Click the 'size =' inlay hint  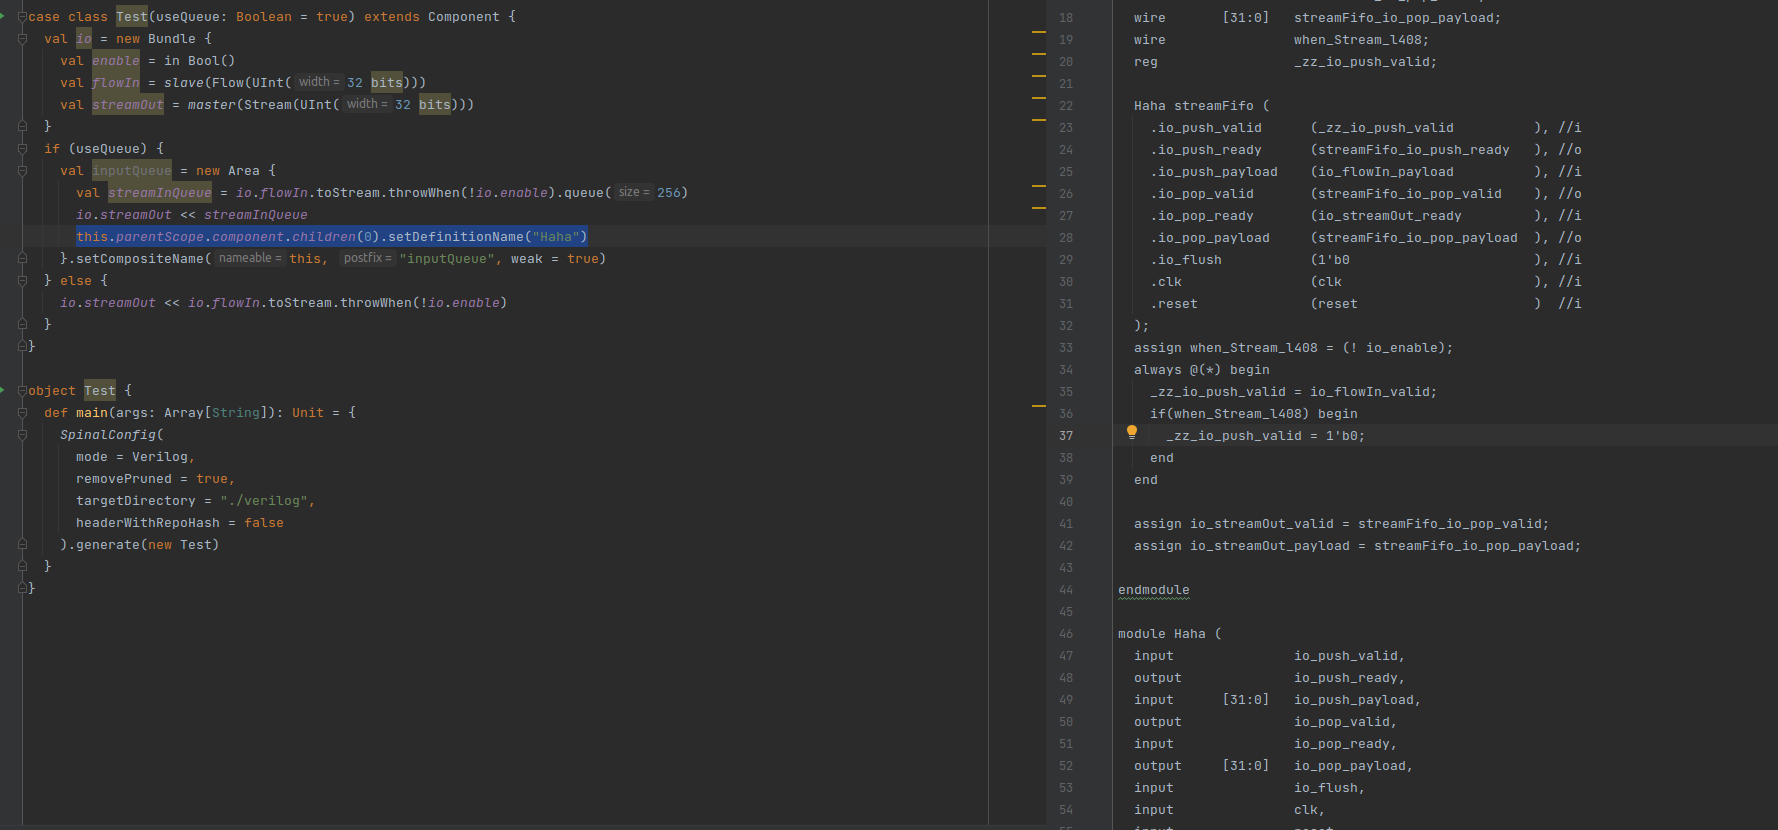click(633, 192)
